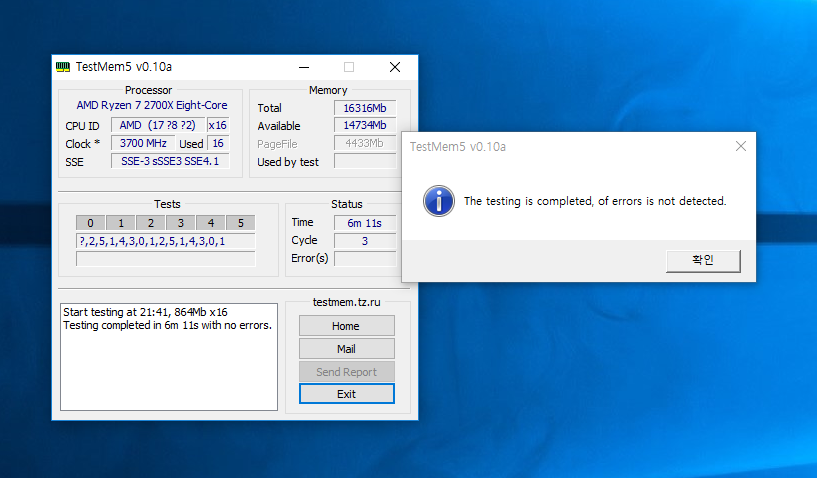This screenshot has width=817, height=478.
Task: Click the x16 core count field
Action: [218, 125]
